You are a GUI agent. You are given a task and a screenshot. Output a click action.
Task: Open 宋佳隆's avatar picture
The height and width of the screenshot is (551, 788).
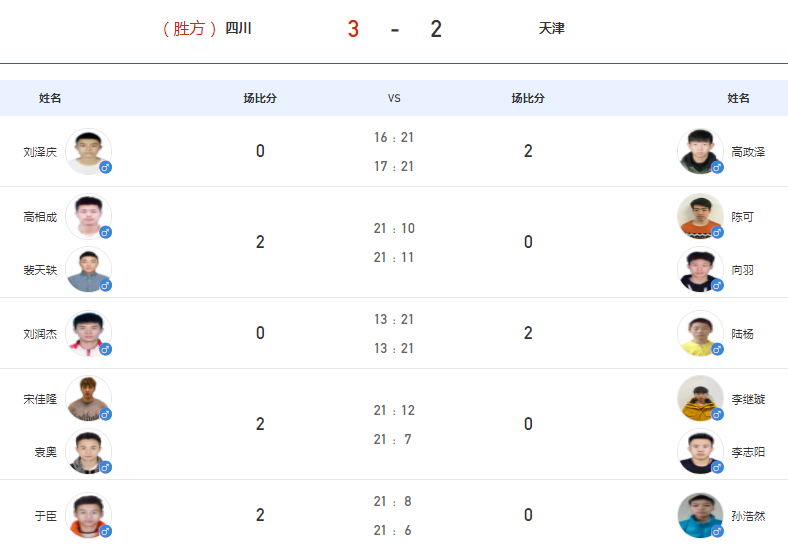pyautogui.click(x=88, y=399)
